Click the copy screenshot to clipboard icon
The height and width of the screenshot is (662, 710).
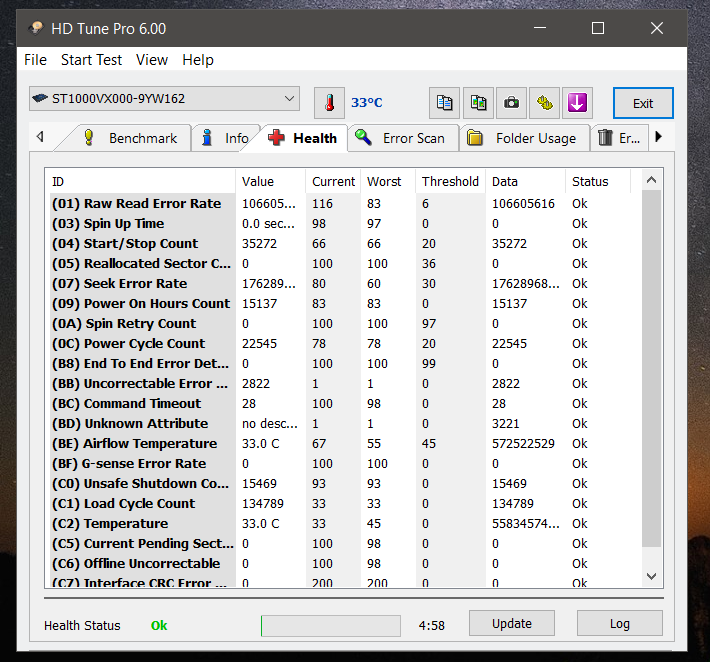pyautogui.click(x=478, y=103)
